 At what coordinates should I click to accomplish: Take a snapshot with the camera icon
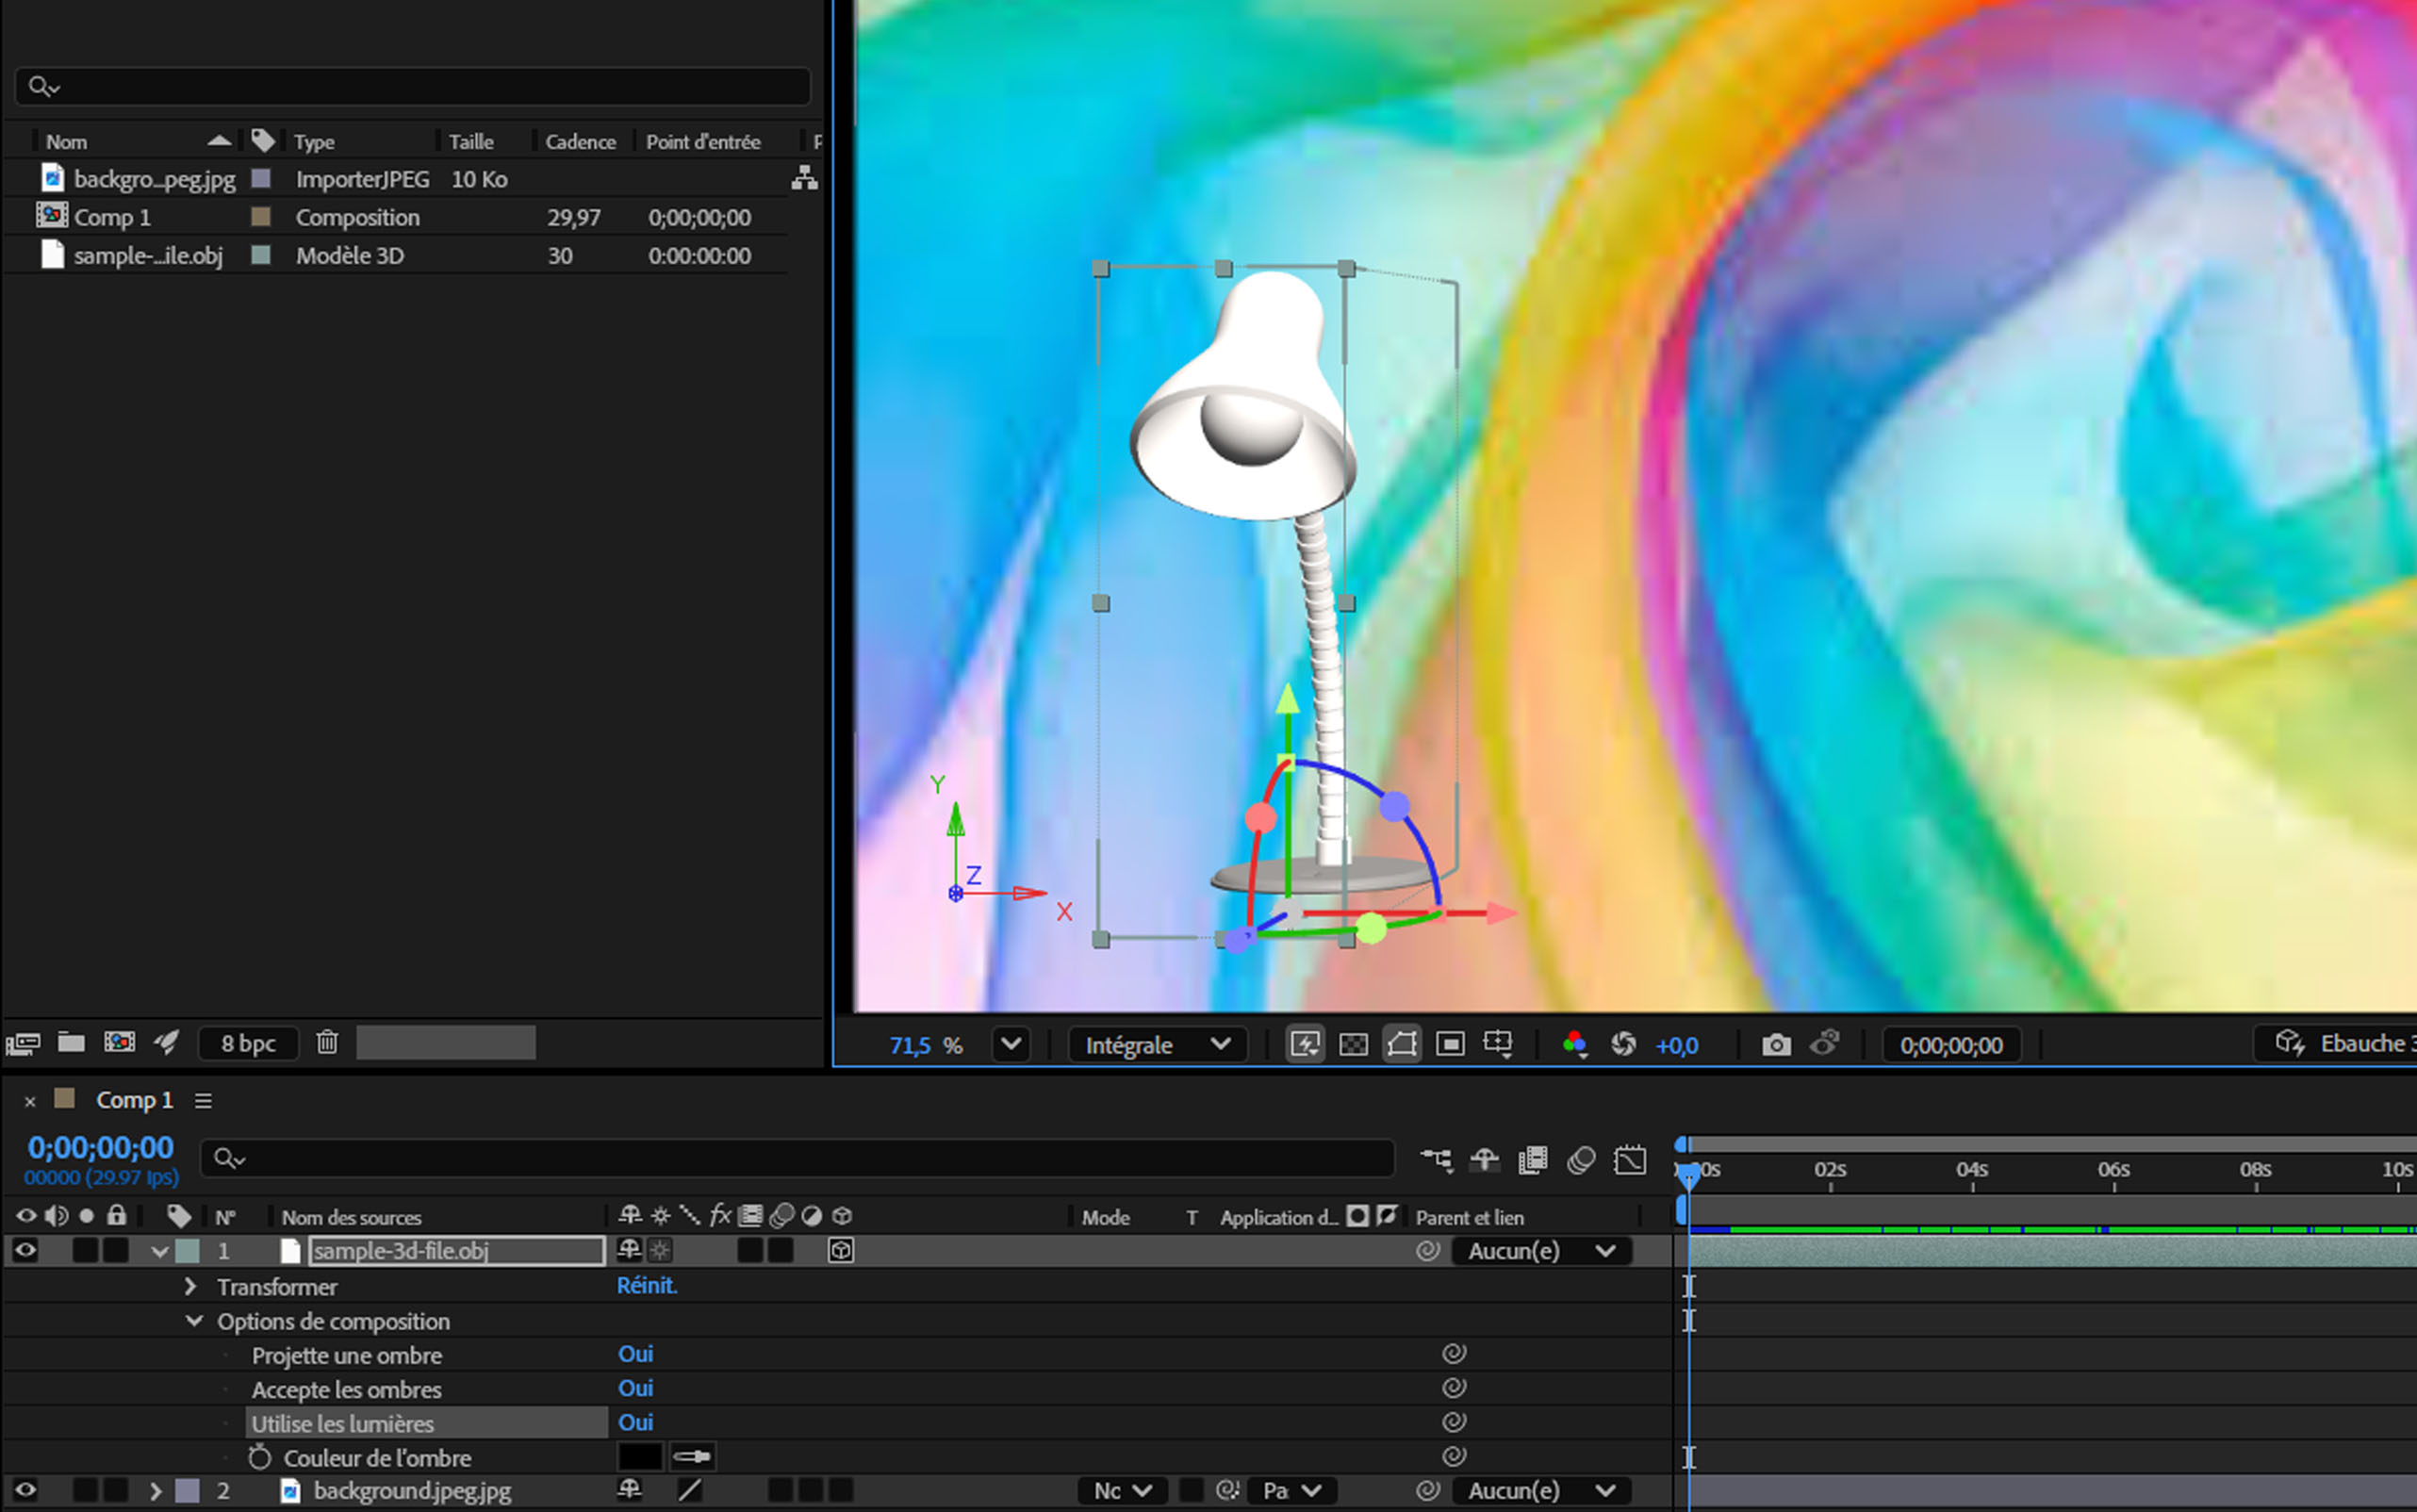coord(1776,1045)
